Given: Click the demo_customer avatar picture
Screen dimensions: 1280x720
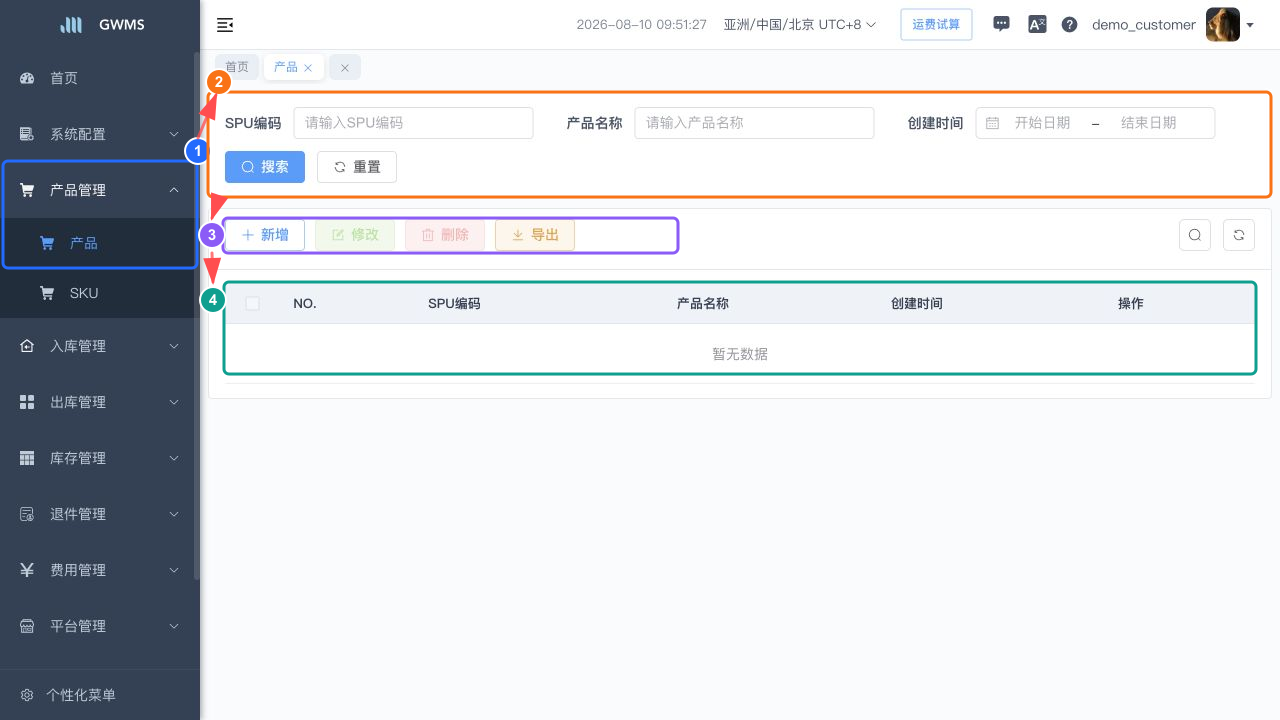Looking at the screenshot, I should [x=1223, y=24].
